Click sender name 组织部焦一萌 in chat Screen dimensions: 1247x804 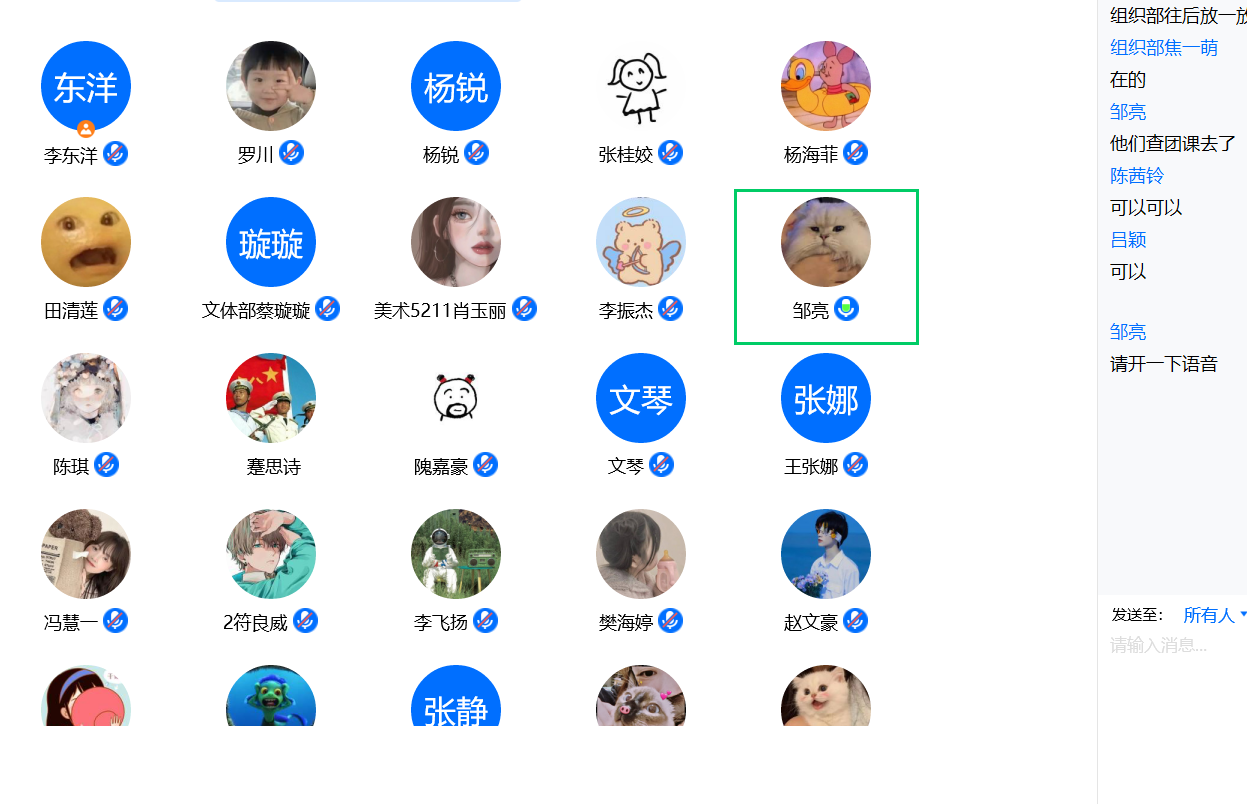[1164, 48]
